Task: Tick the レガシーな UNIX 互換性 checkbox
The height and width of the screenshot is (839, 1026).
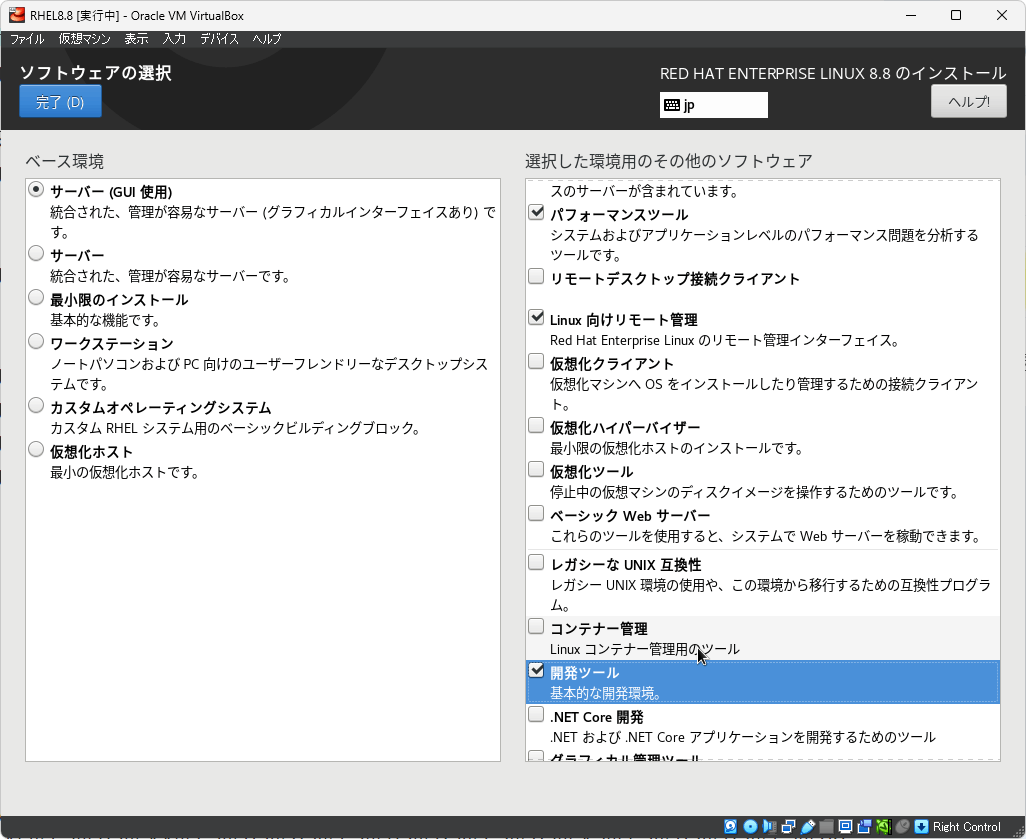Action: click(536, 562)
